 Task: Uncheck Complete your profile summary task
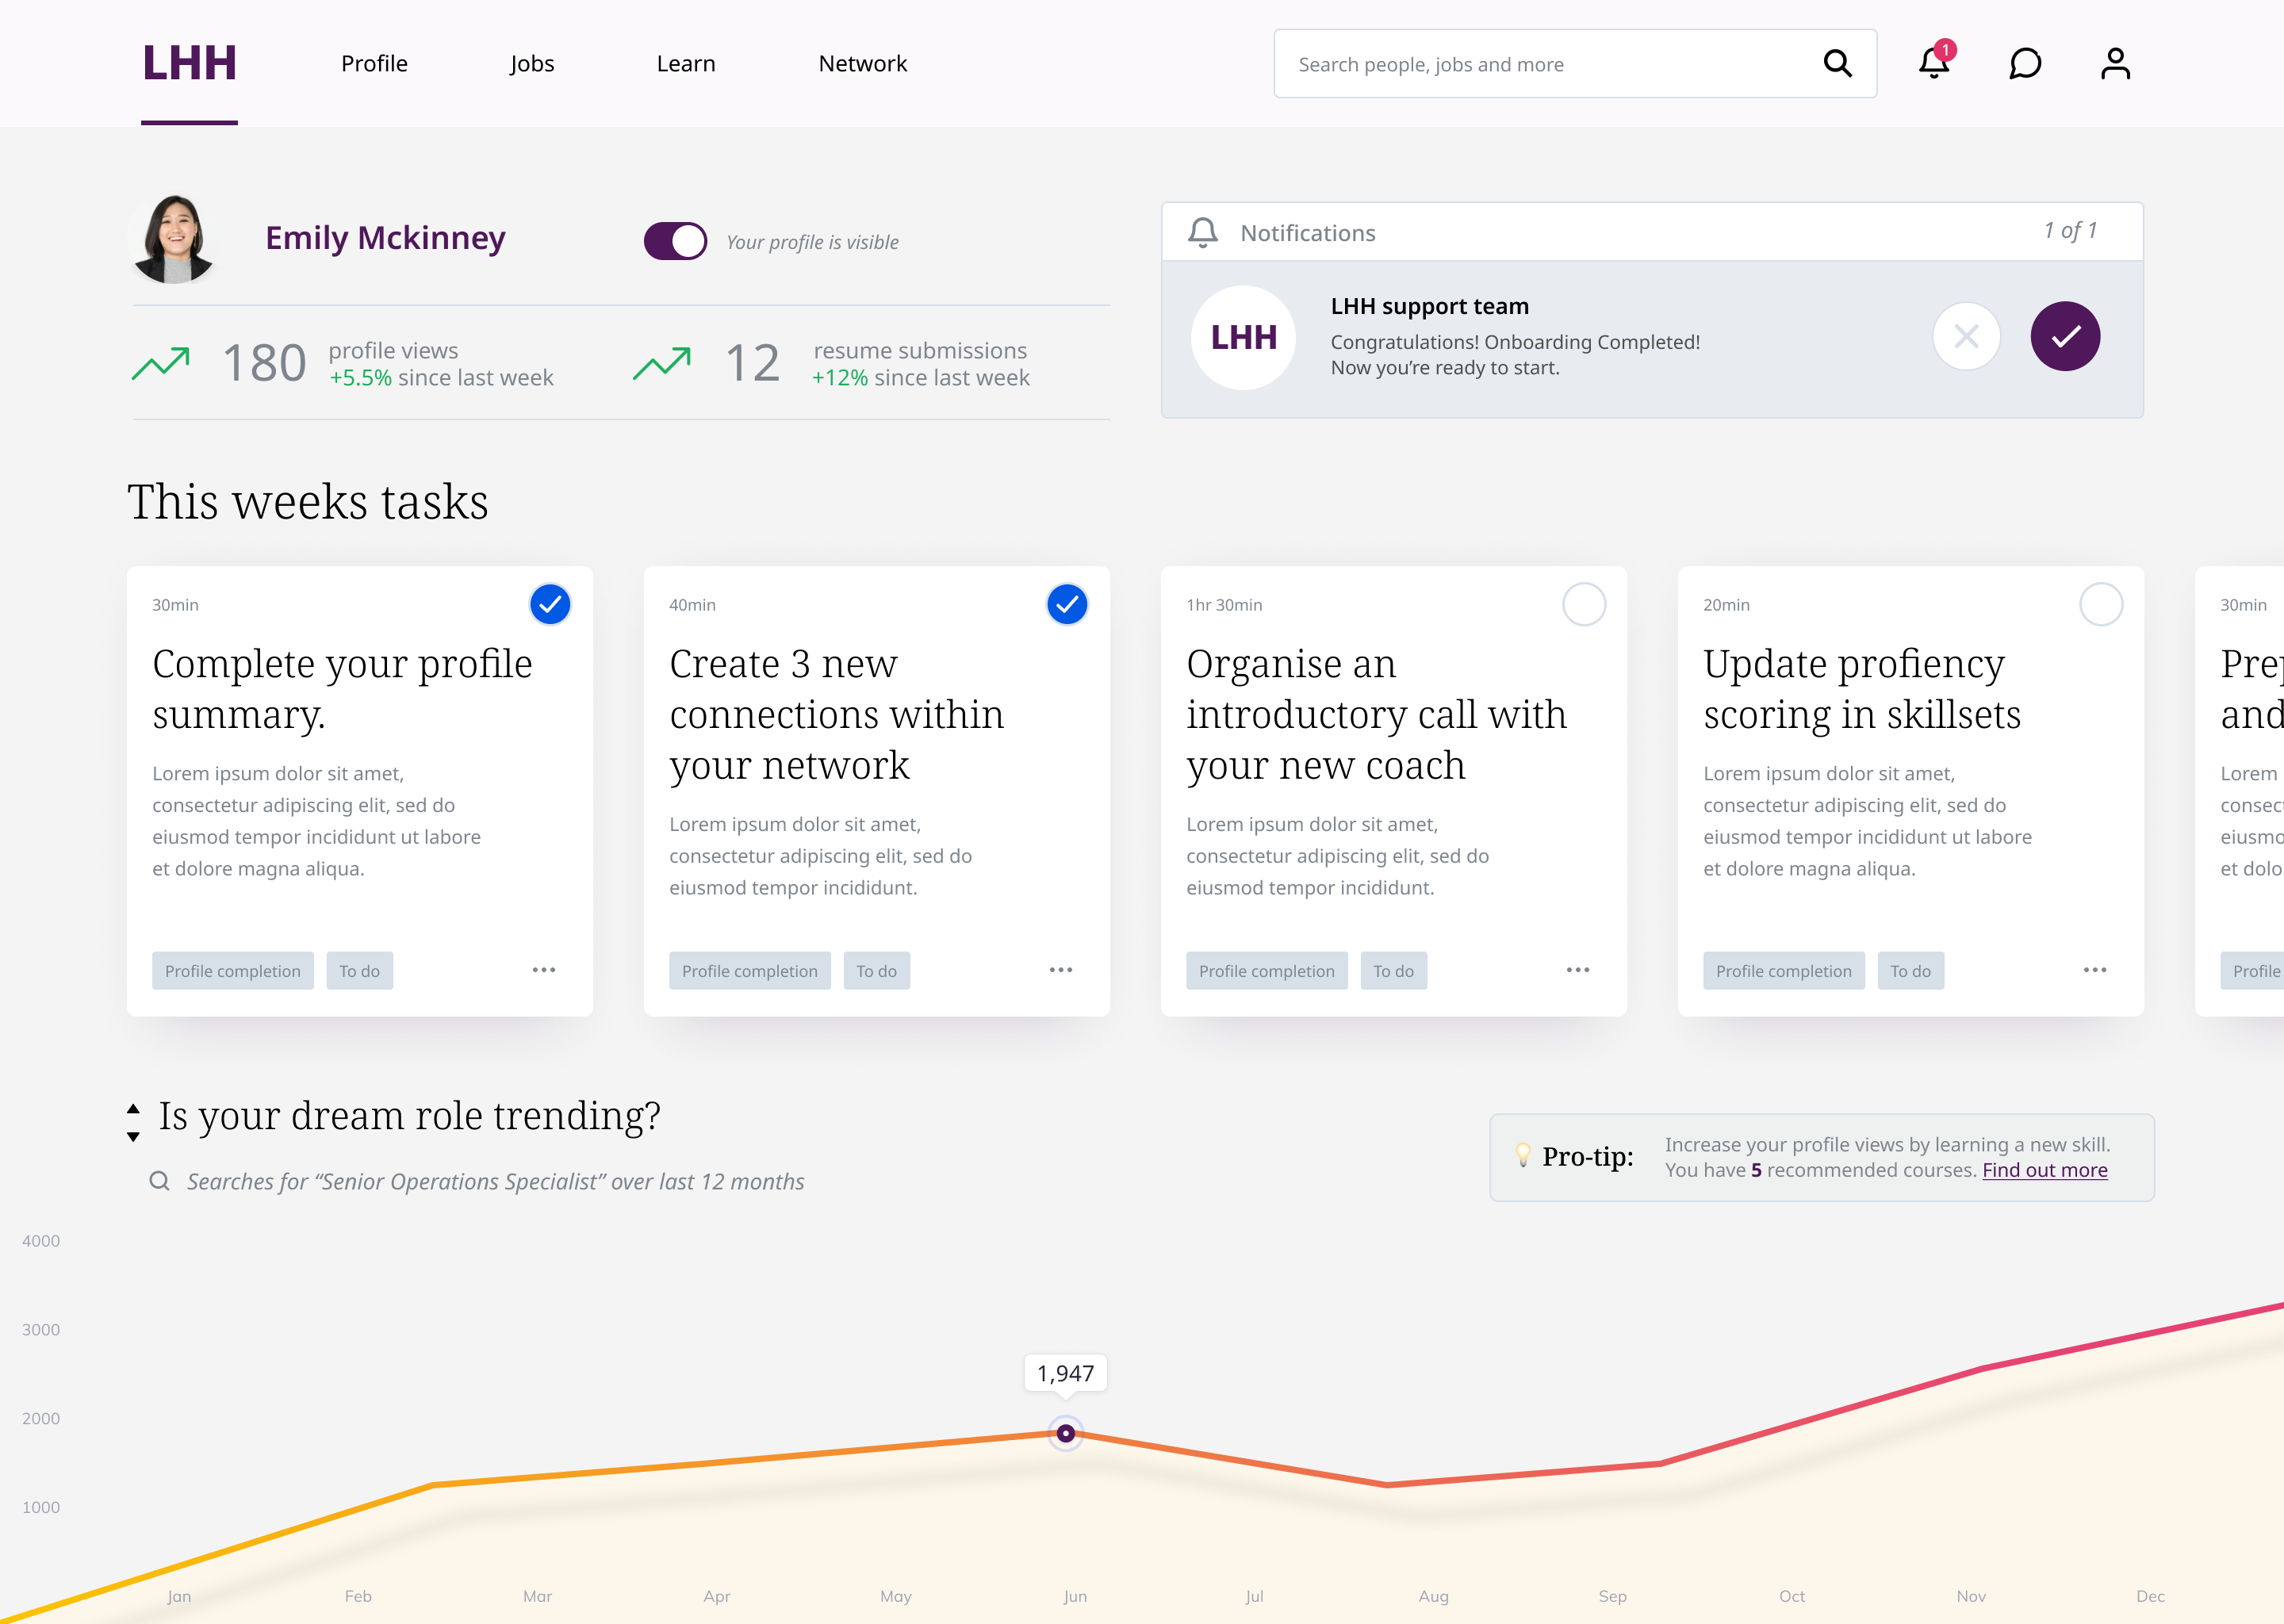coord(550,604)
